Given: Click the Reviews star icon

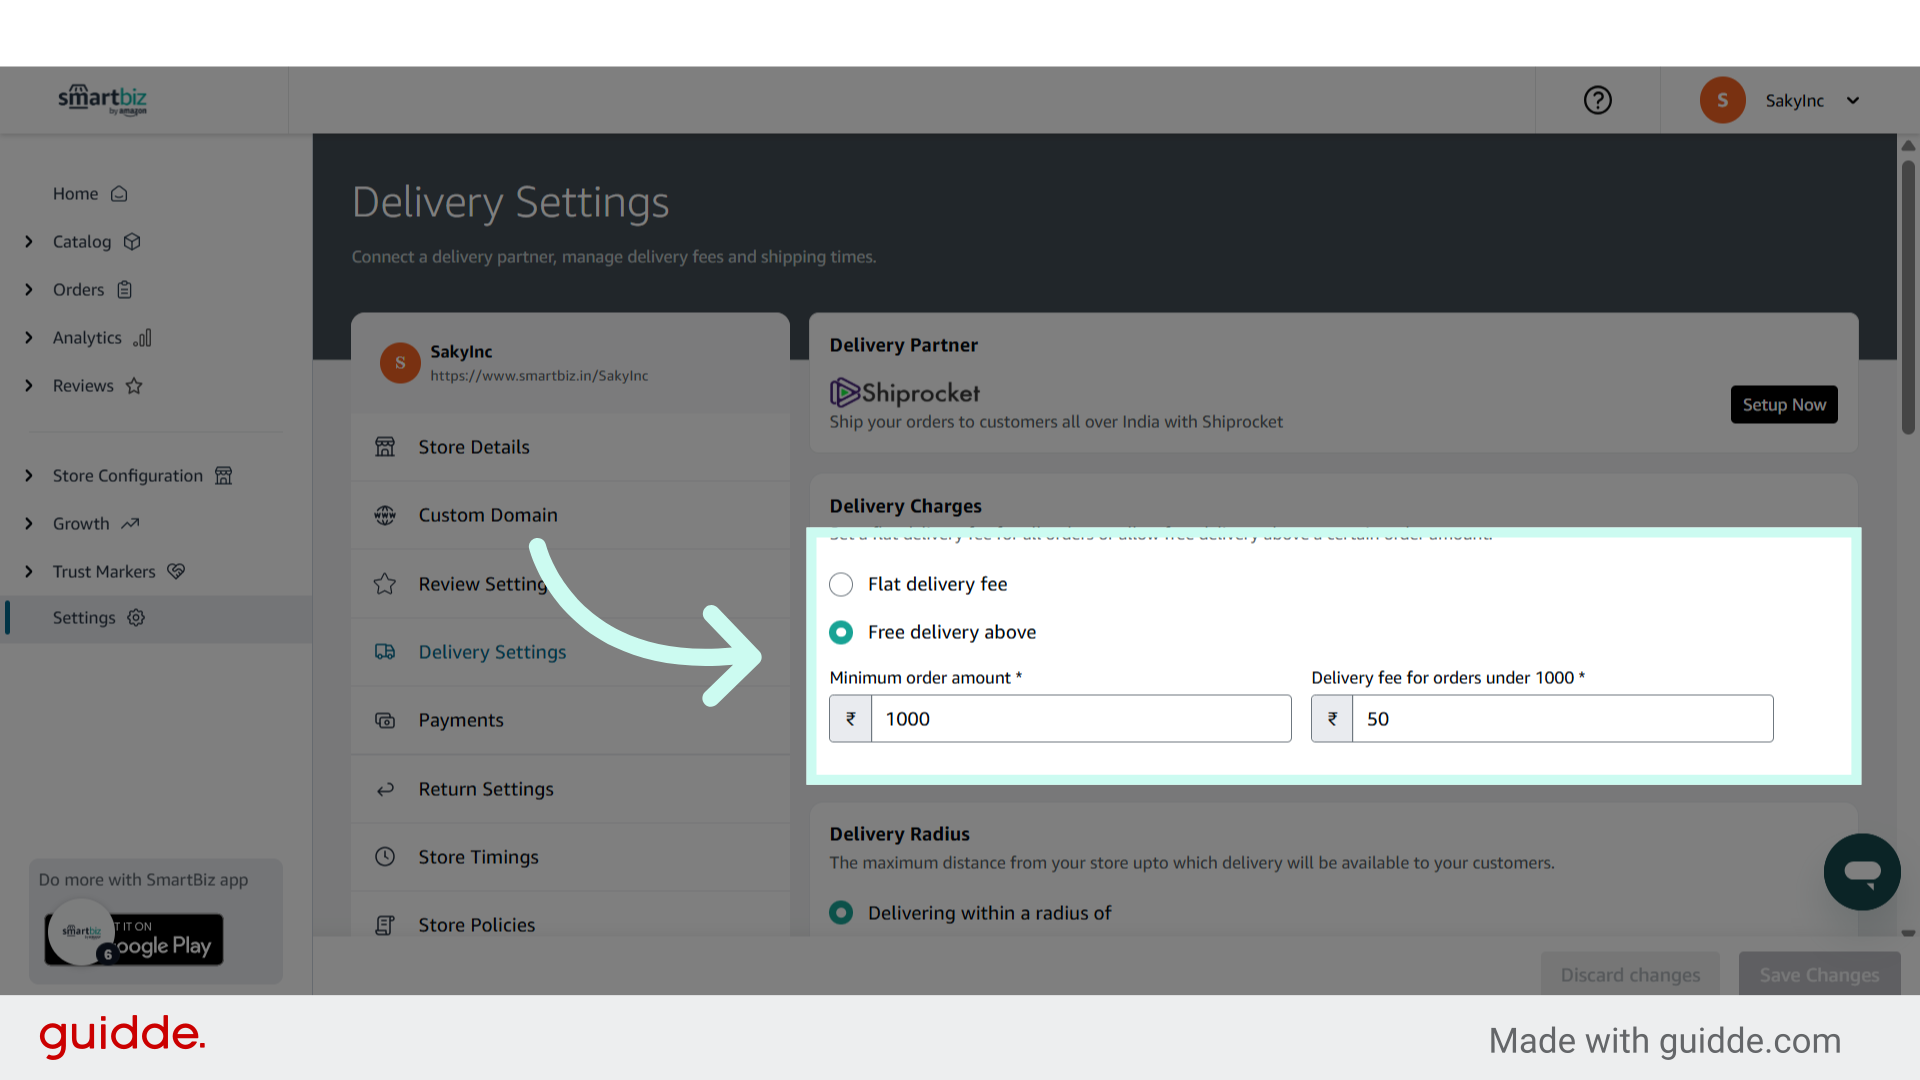Looking at the screenshot, I should point(134,385).
